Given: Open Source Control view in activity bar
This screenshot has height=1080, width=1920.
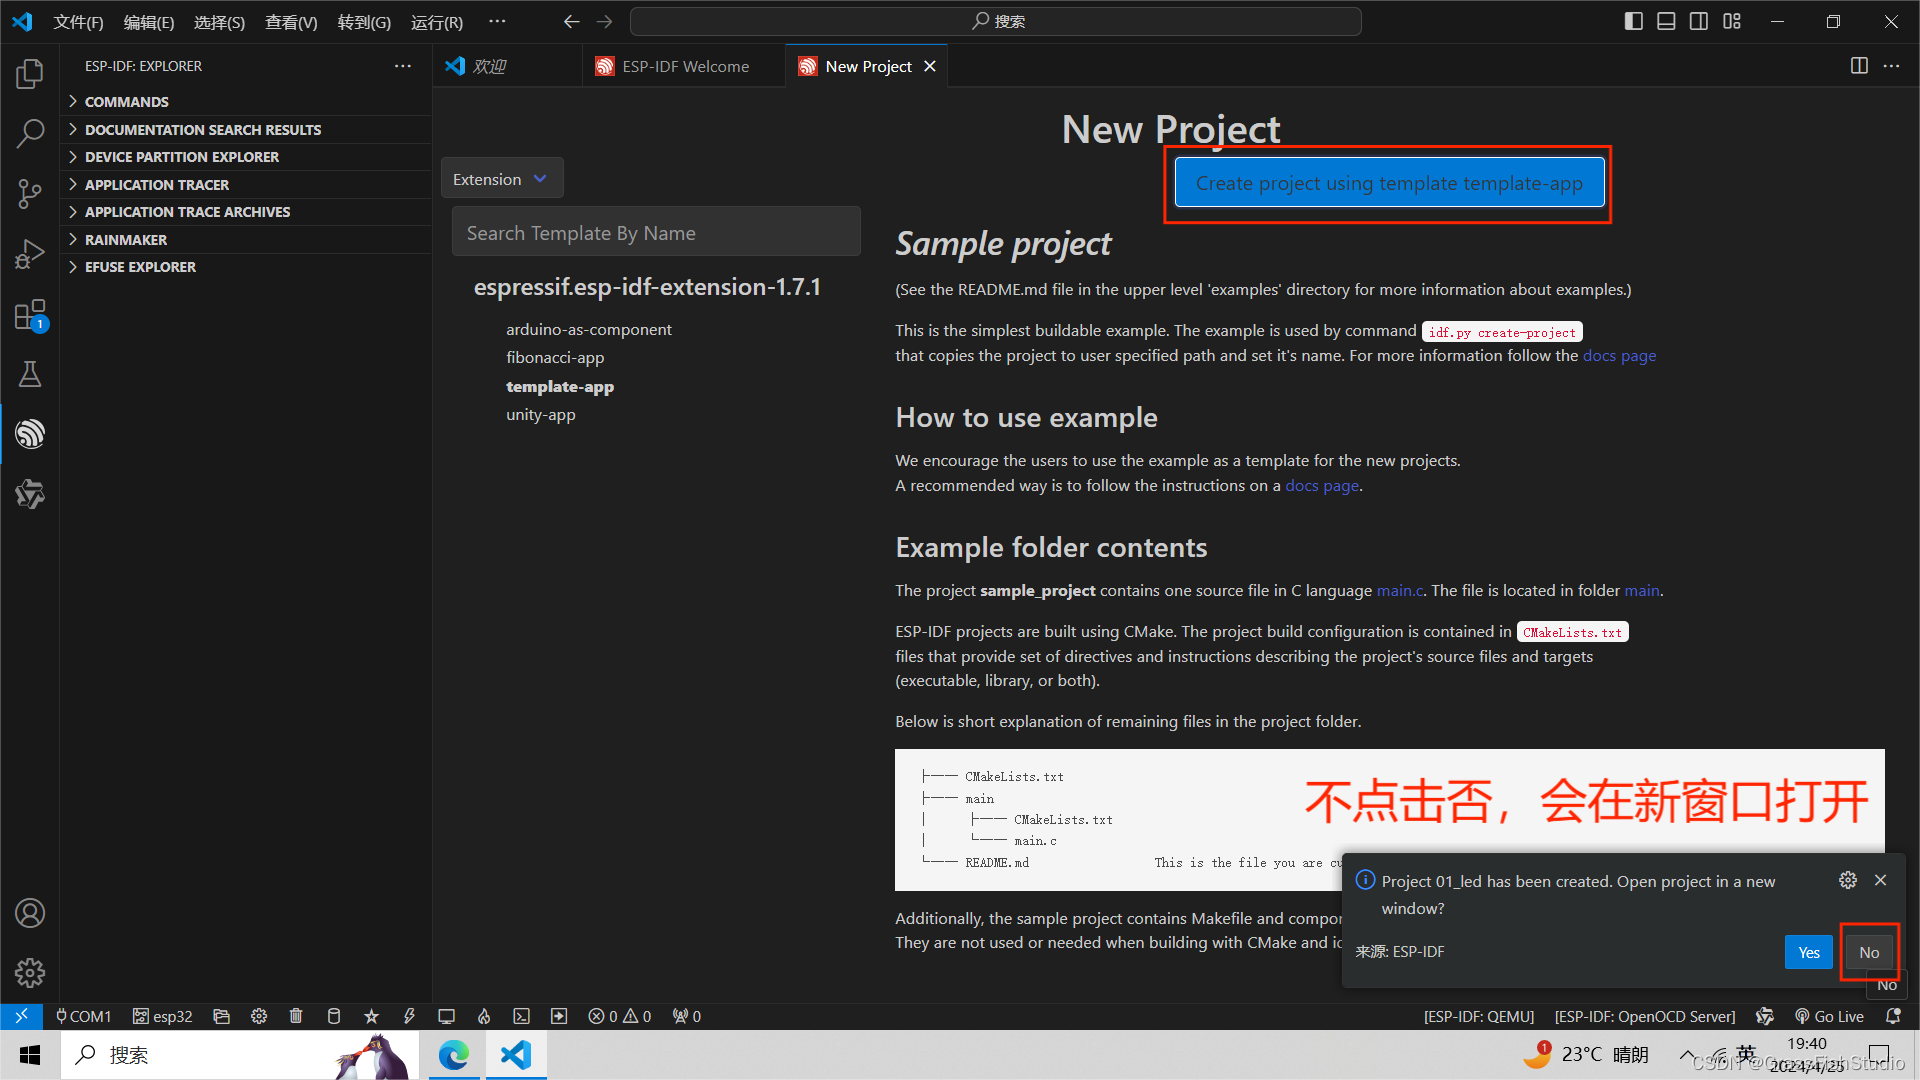Looking at the screenshot, I should pyautogui.click(x=30, y=194).
